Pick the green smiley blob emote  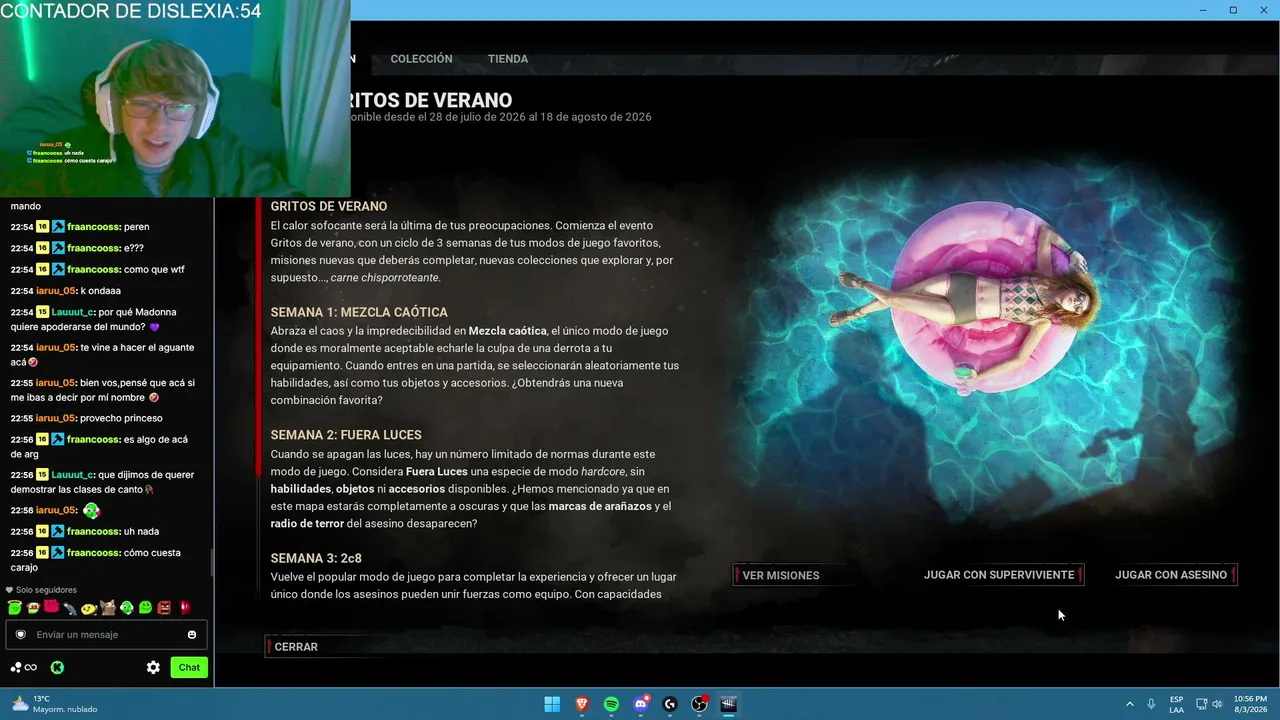pos(146,607)
